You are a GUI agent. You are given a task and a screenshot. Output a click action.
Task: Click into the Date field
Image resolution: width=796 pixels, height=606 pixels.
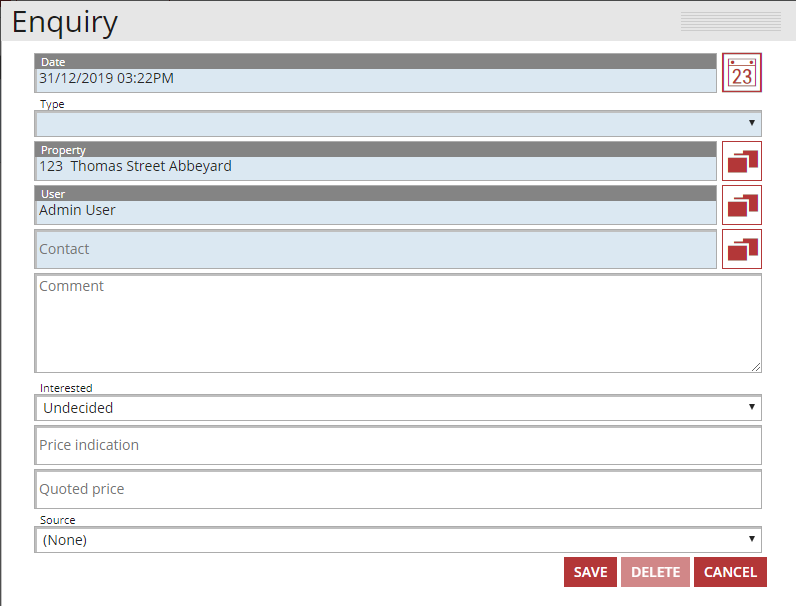click(x=375, y=79)
